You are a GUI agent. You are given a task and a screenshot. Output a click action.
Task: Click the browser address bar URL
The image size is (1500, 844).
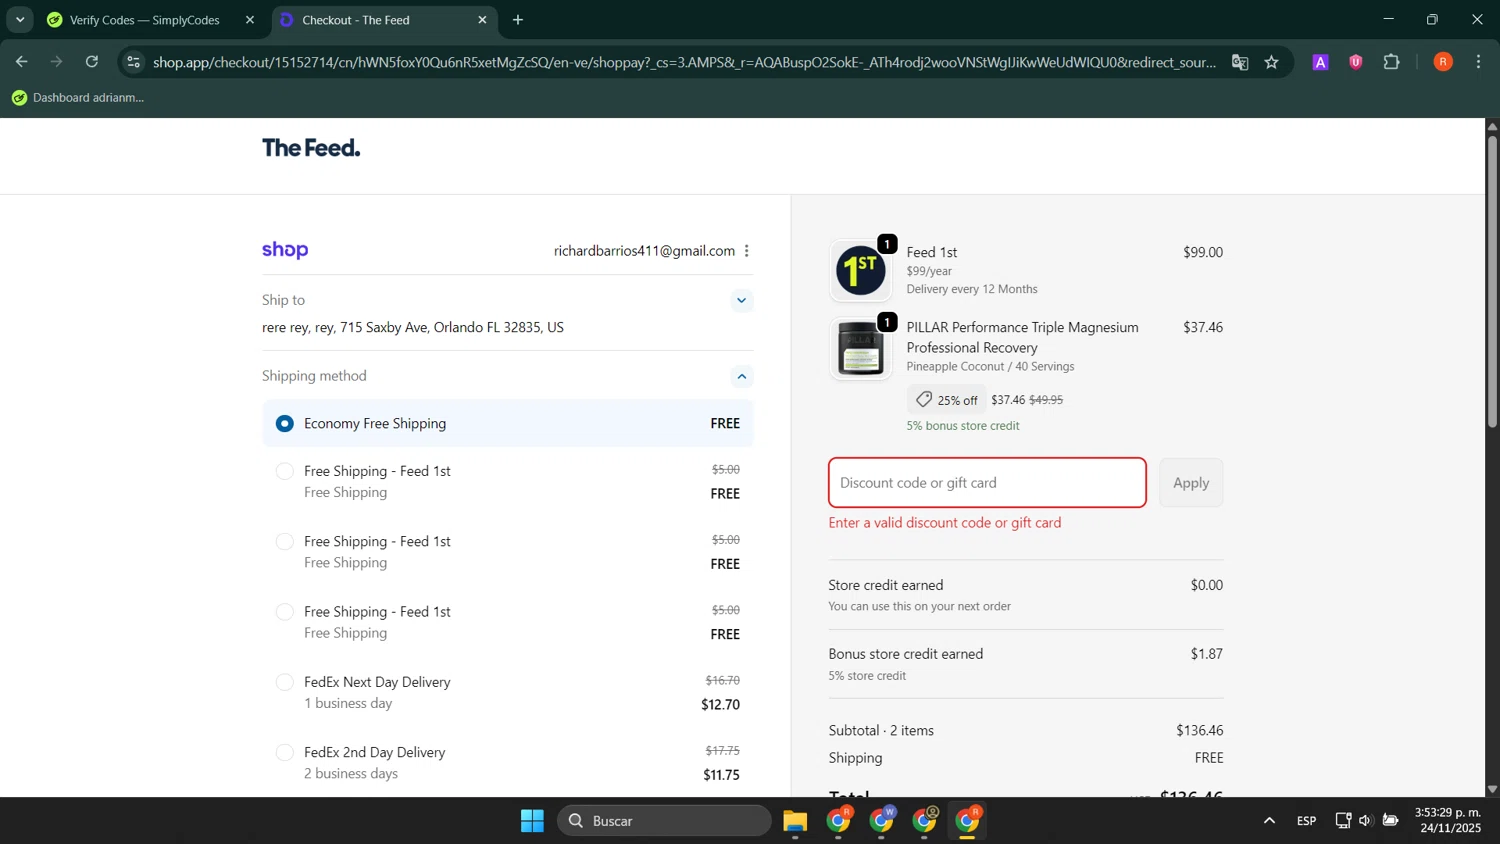[x=684, y=62]
